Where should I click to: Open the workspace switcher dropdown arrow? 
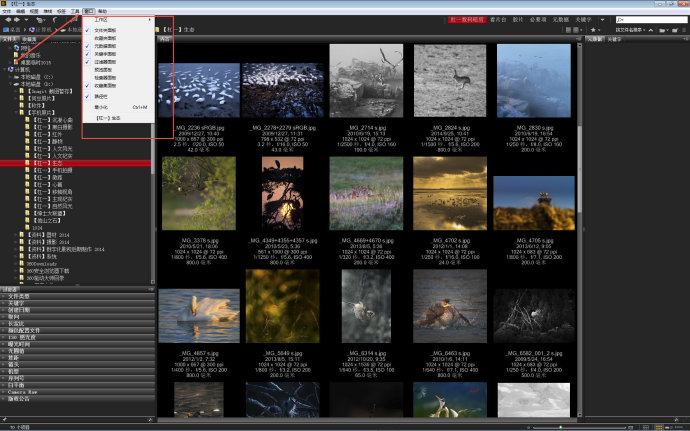602,20
